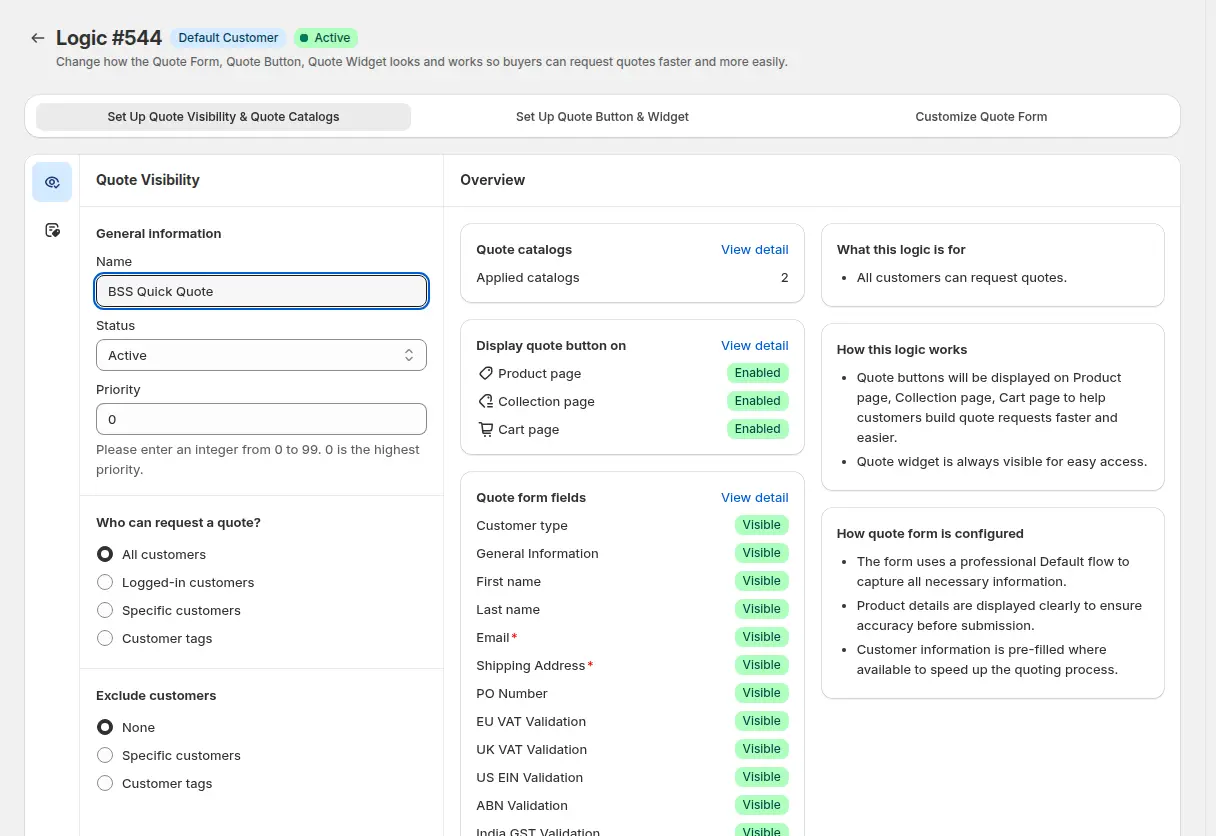Click the PO Number field label
Screen dimensions: 1216x836
coord(512,694)
